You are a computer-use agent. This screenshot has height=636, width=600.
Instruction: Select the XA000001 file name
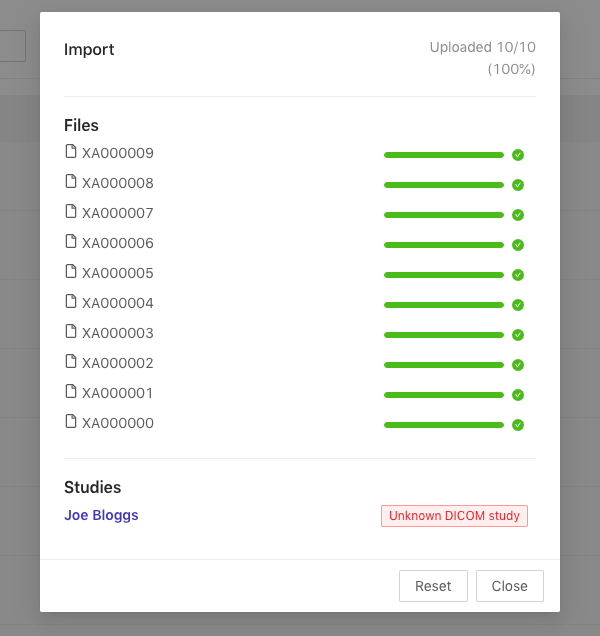[117, 393]
